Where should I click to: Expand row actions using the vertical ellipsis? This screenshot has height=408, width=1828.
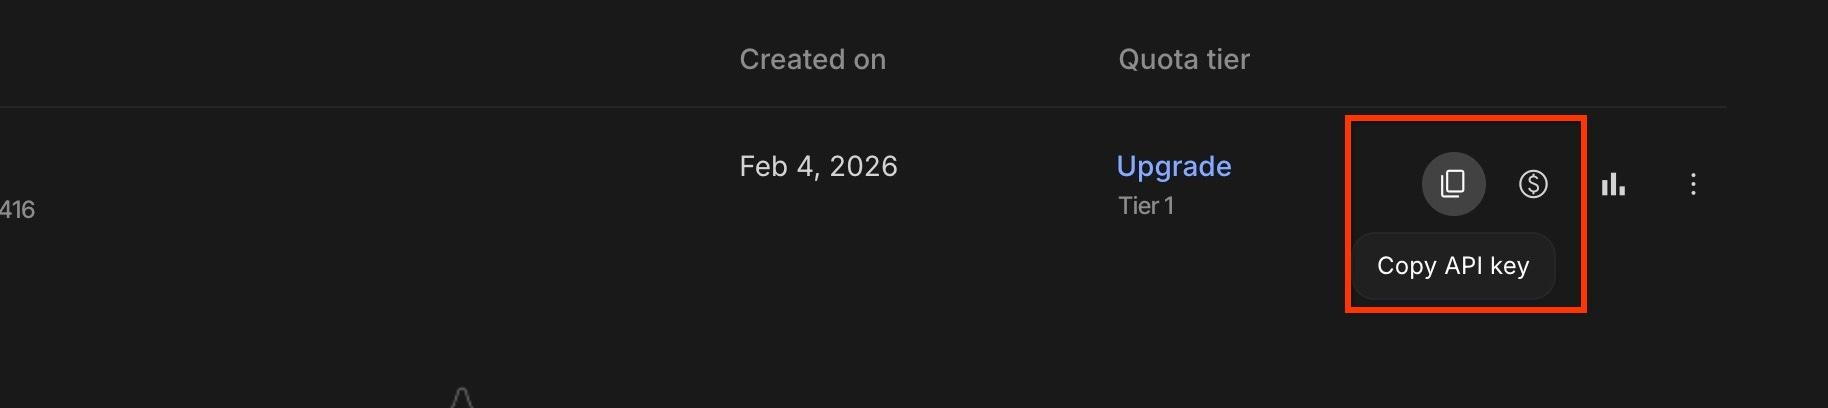1693,184
